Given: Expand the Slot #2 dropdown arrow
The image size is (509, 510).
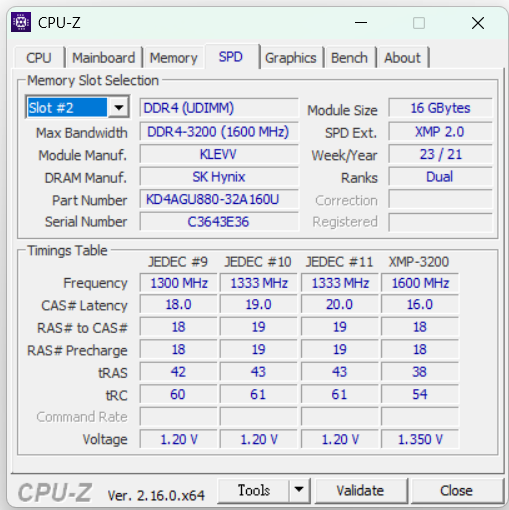Looking at the screenshot, I should (119, 108).
